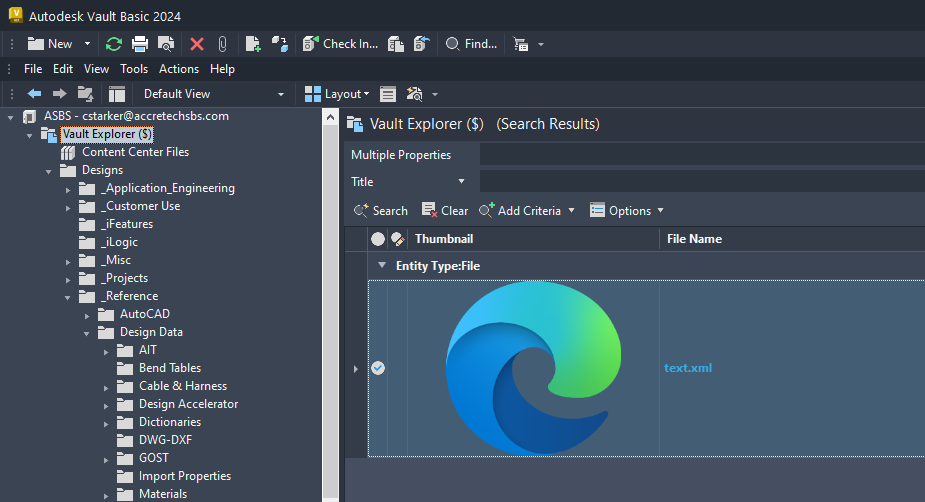Click the Add Criteria button

pos(520,211)
